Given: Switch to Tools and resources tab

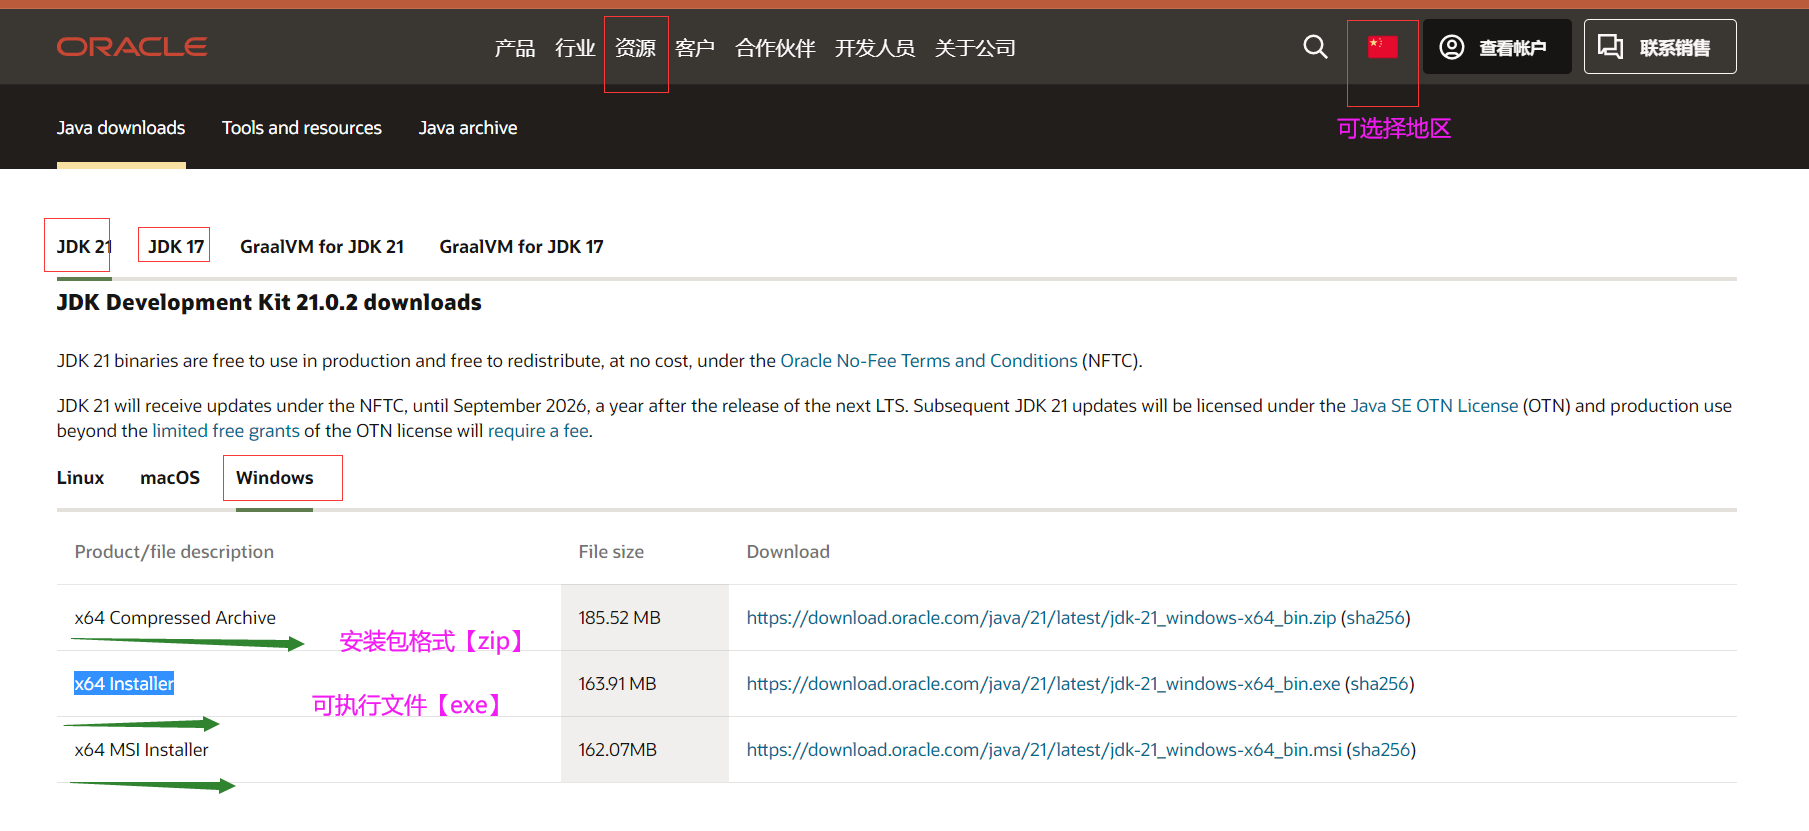Looking at the screenshot, I should pyautogui.click(x=302, y=128).
